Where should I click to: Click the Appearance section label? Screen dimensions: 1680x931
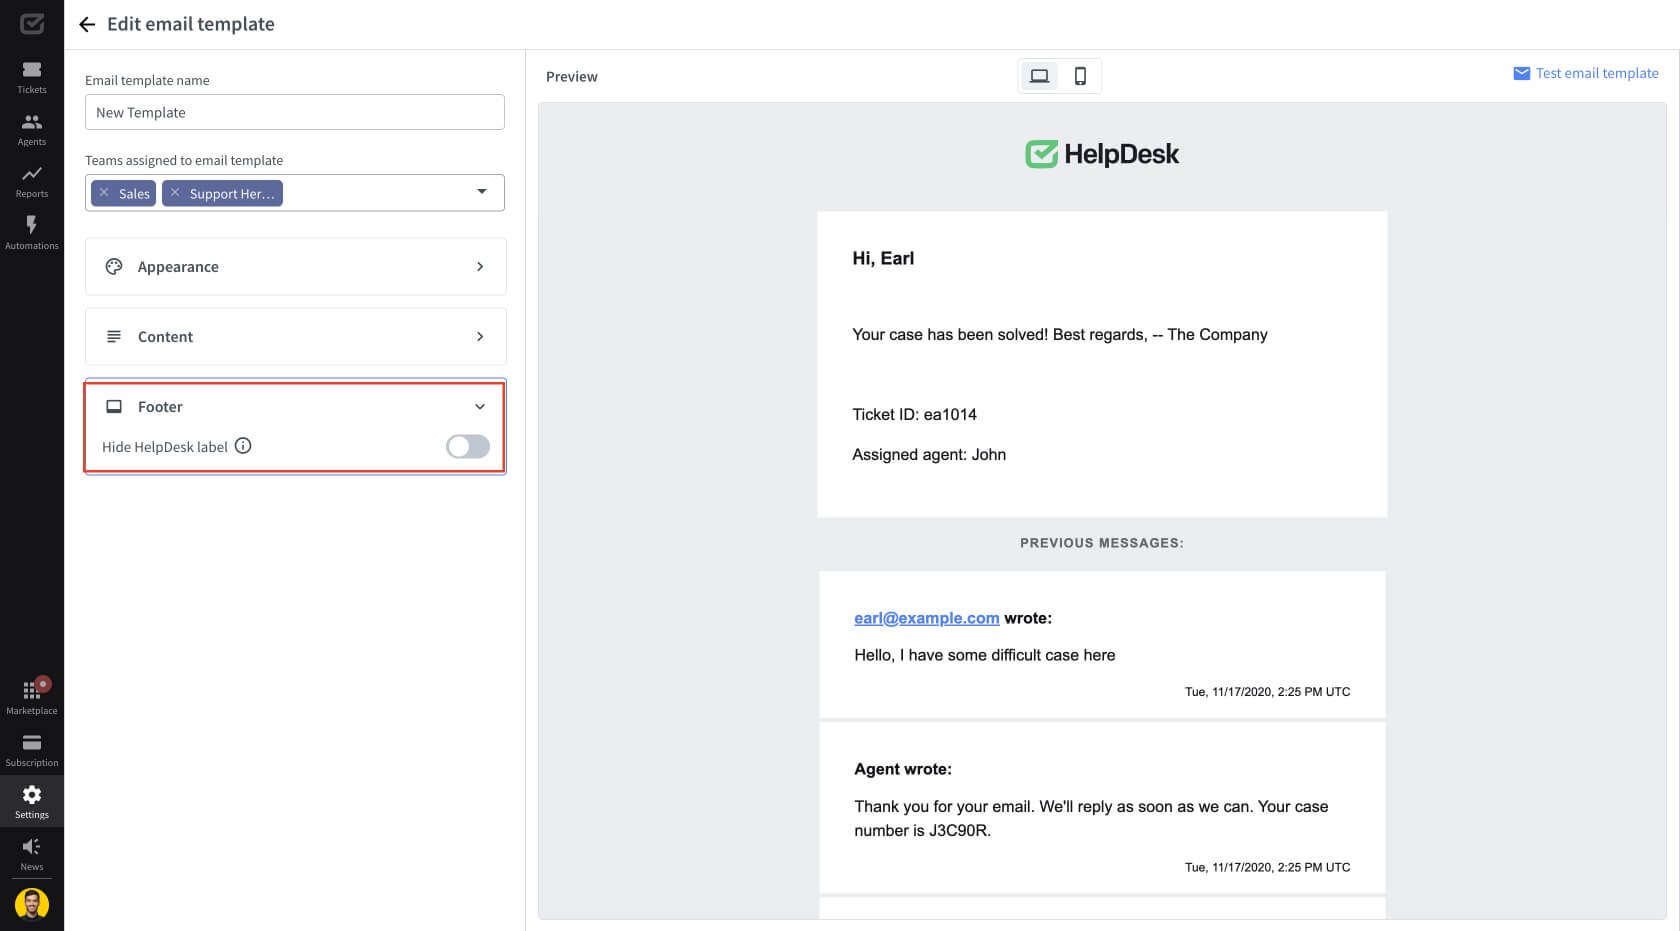pos(178,266)
